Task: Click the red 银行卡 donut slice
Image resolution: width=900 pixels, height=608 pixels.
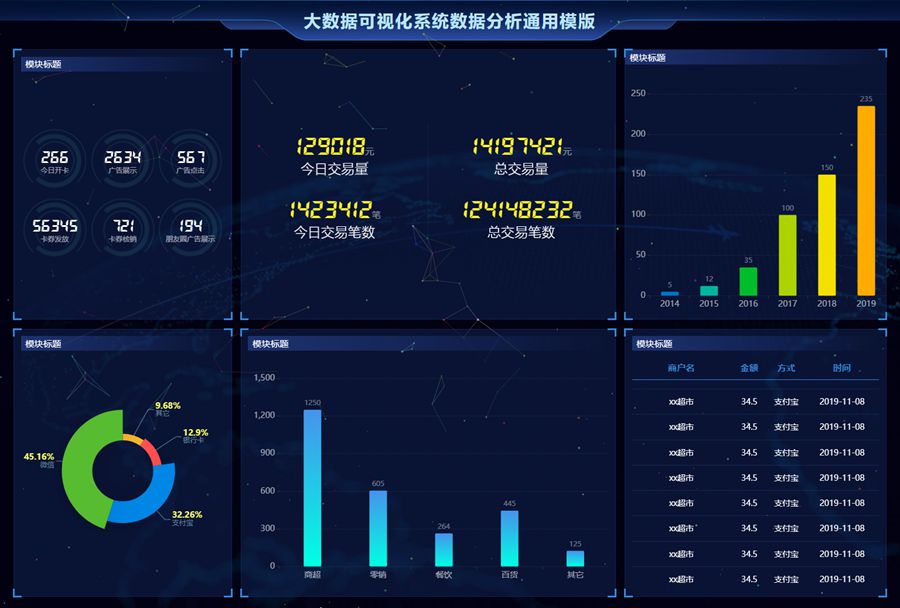Action: click(x=152, y=452)
